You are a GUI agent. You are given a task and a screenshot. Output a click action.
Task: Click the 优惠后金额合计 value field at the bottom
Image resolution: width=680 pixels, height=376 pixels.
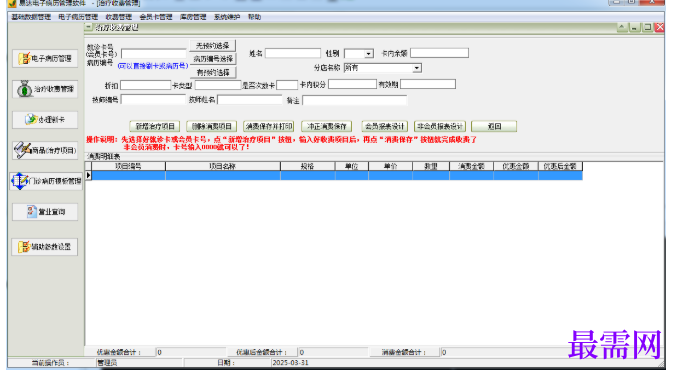point(333,353)
